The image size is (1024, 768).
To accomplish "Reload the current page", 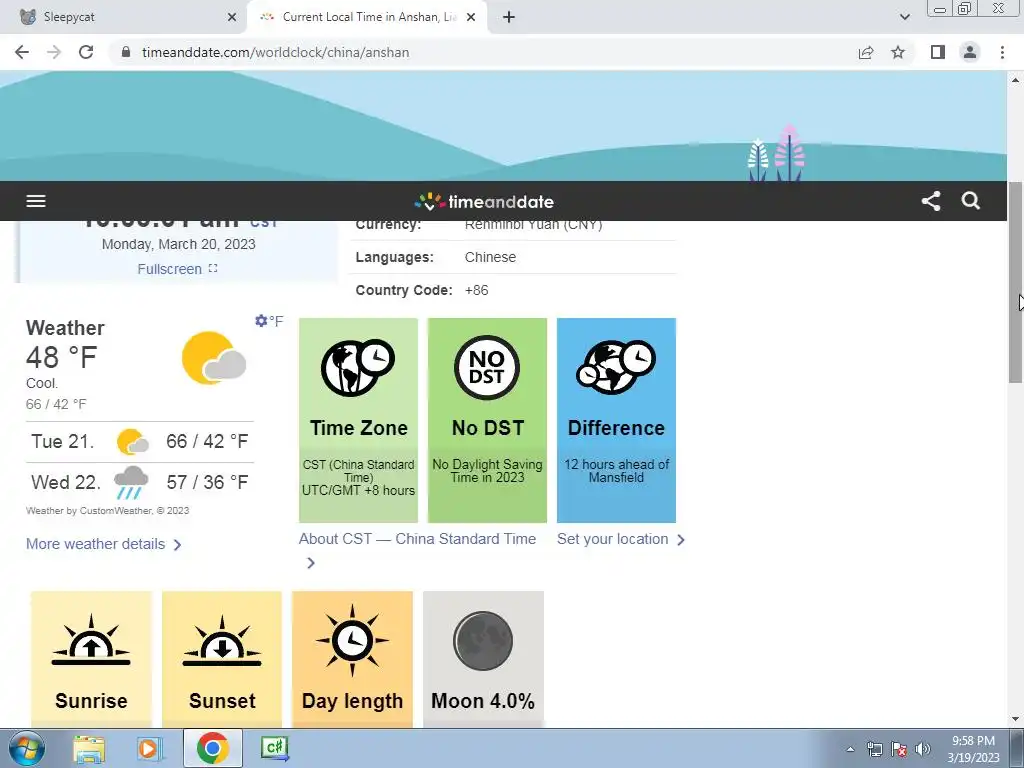I will (86, 52).
